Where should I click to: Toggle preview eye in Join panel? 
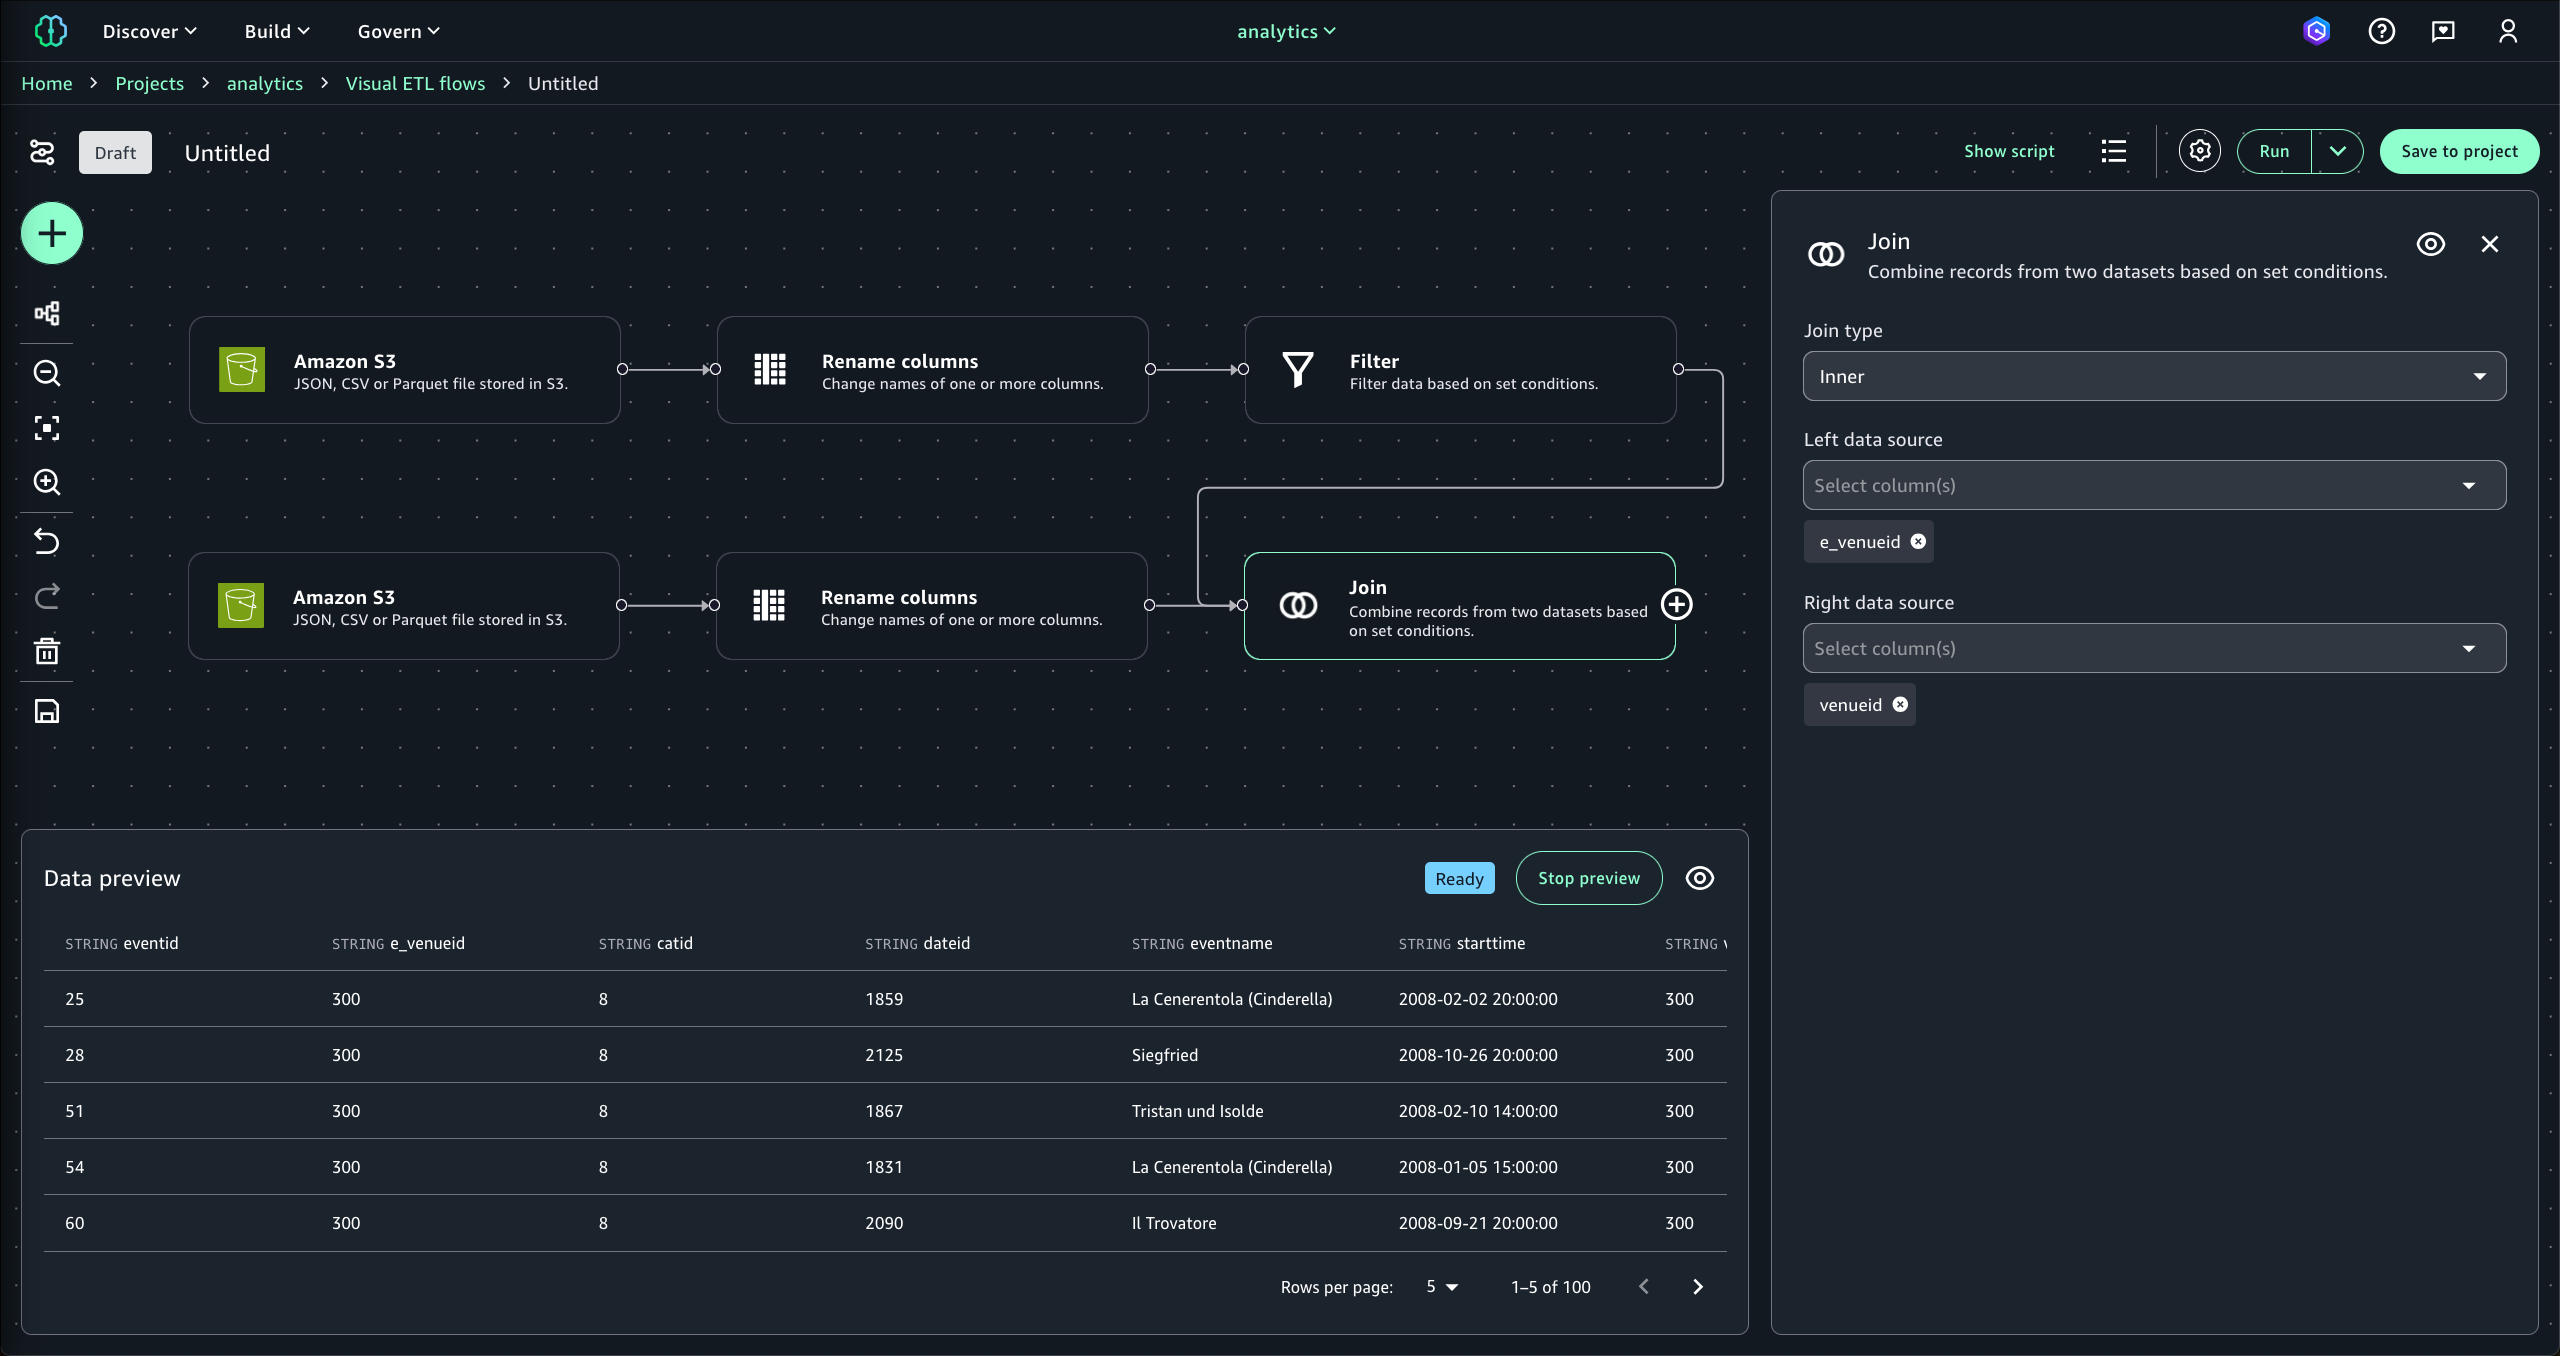pyautogui.click(x=2430, y=244)
